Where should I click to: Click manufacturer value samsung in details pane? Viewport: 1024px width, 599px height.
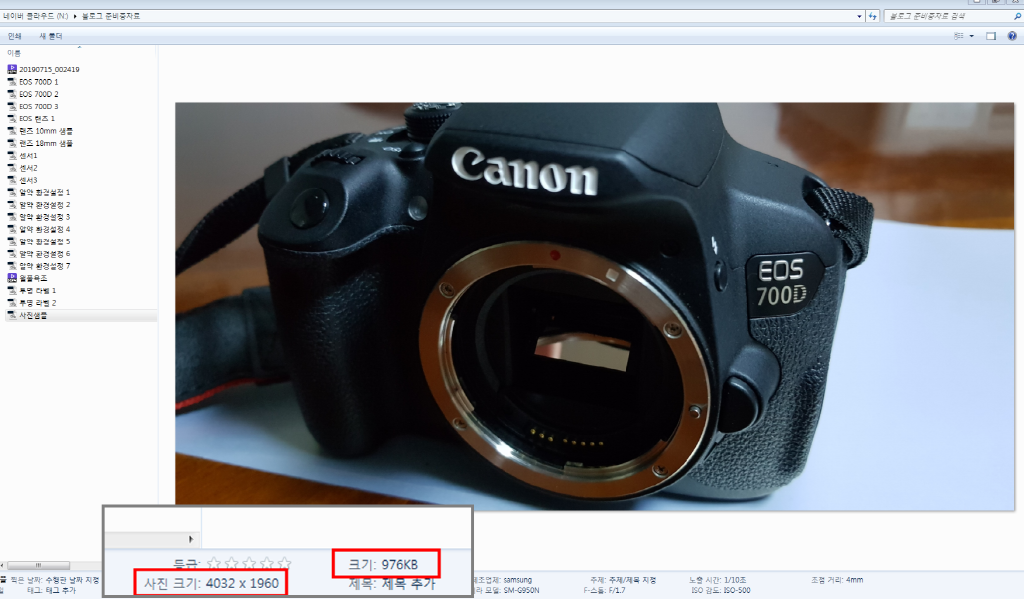517,580
